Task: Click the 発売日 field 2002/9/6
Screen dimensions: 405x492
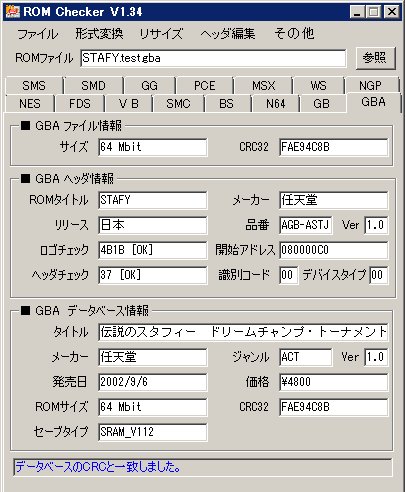Action: [153, 382]
